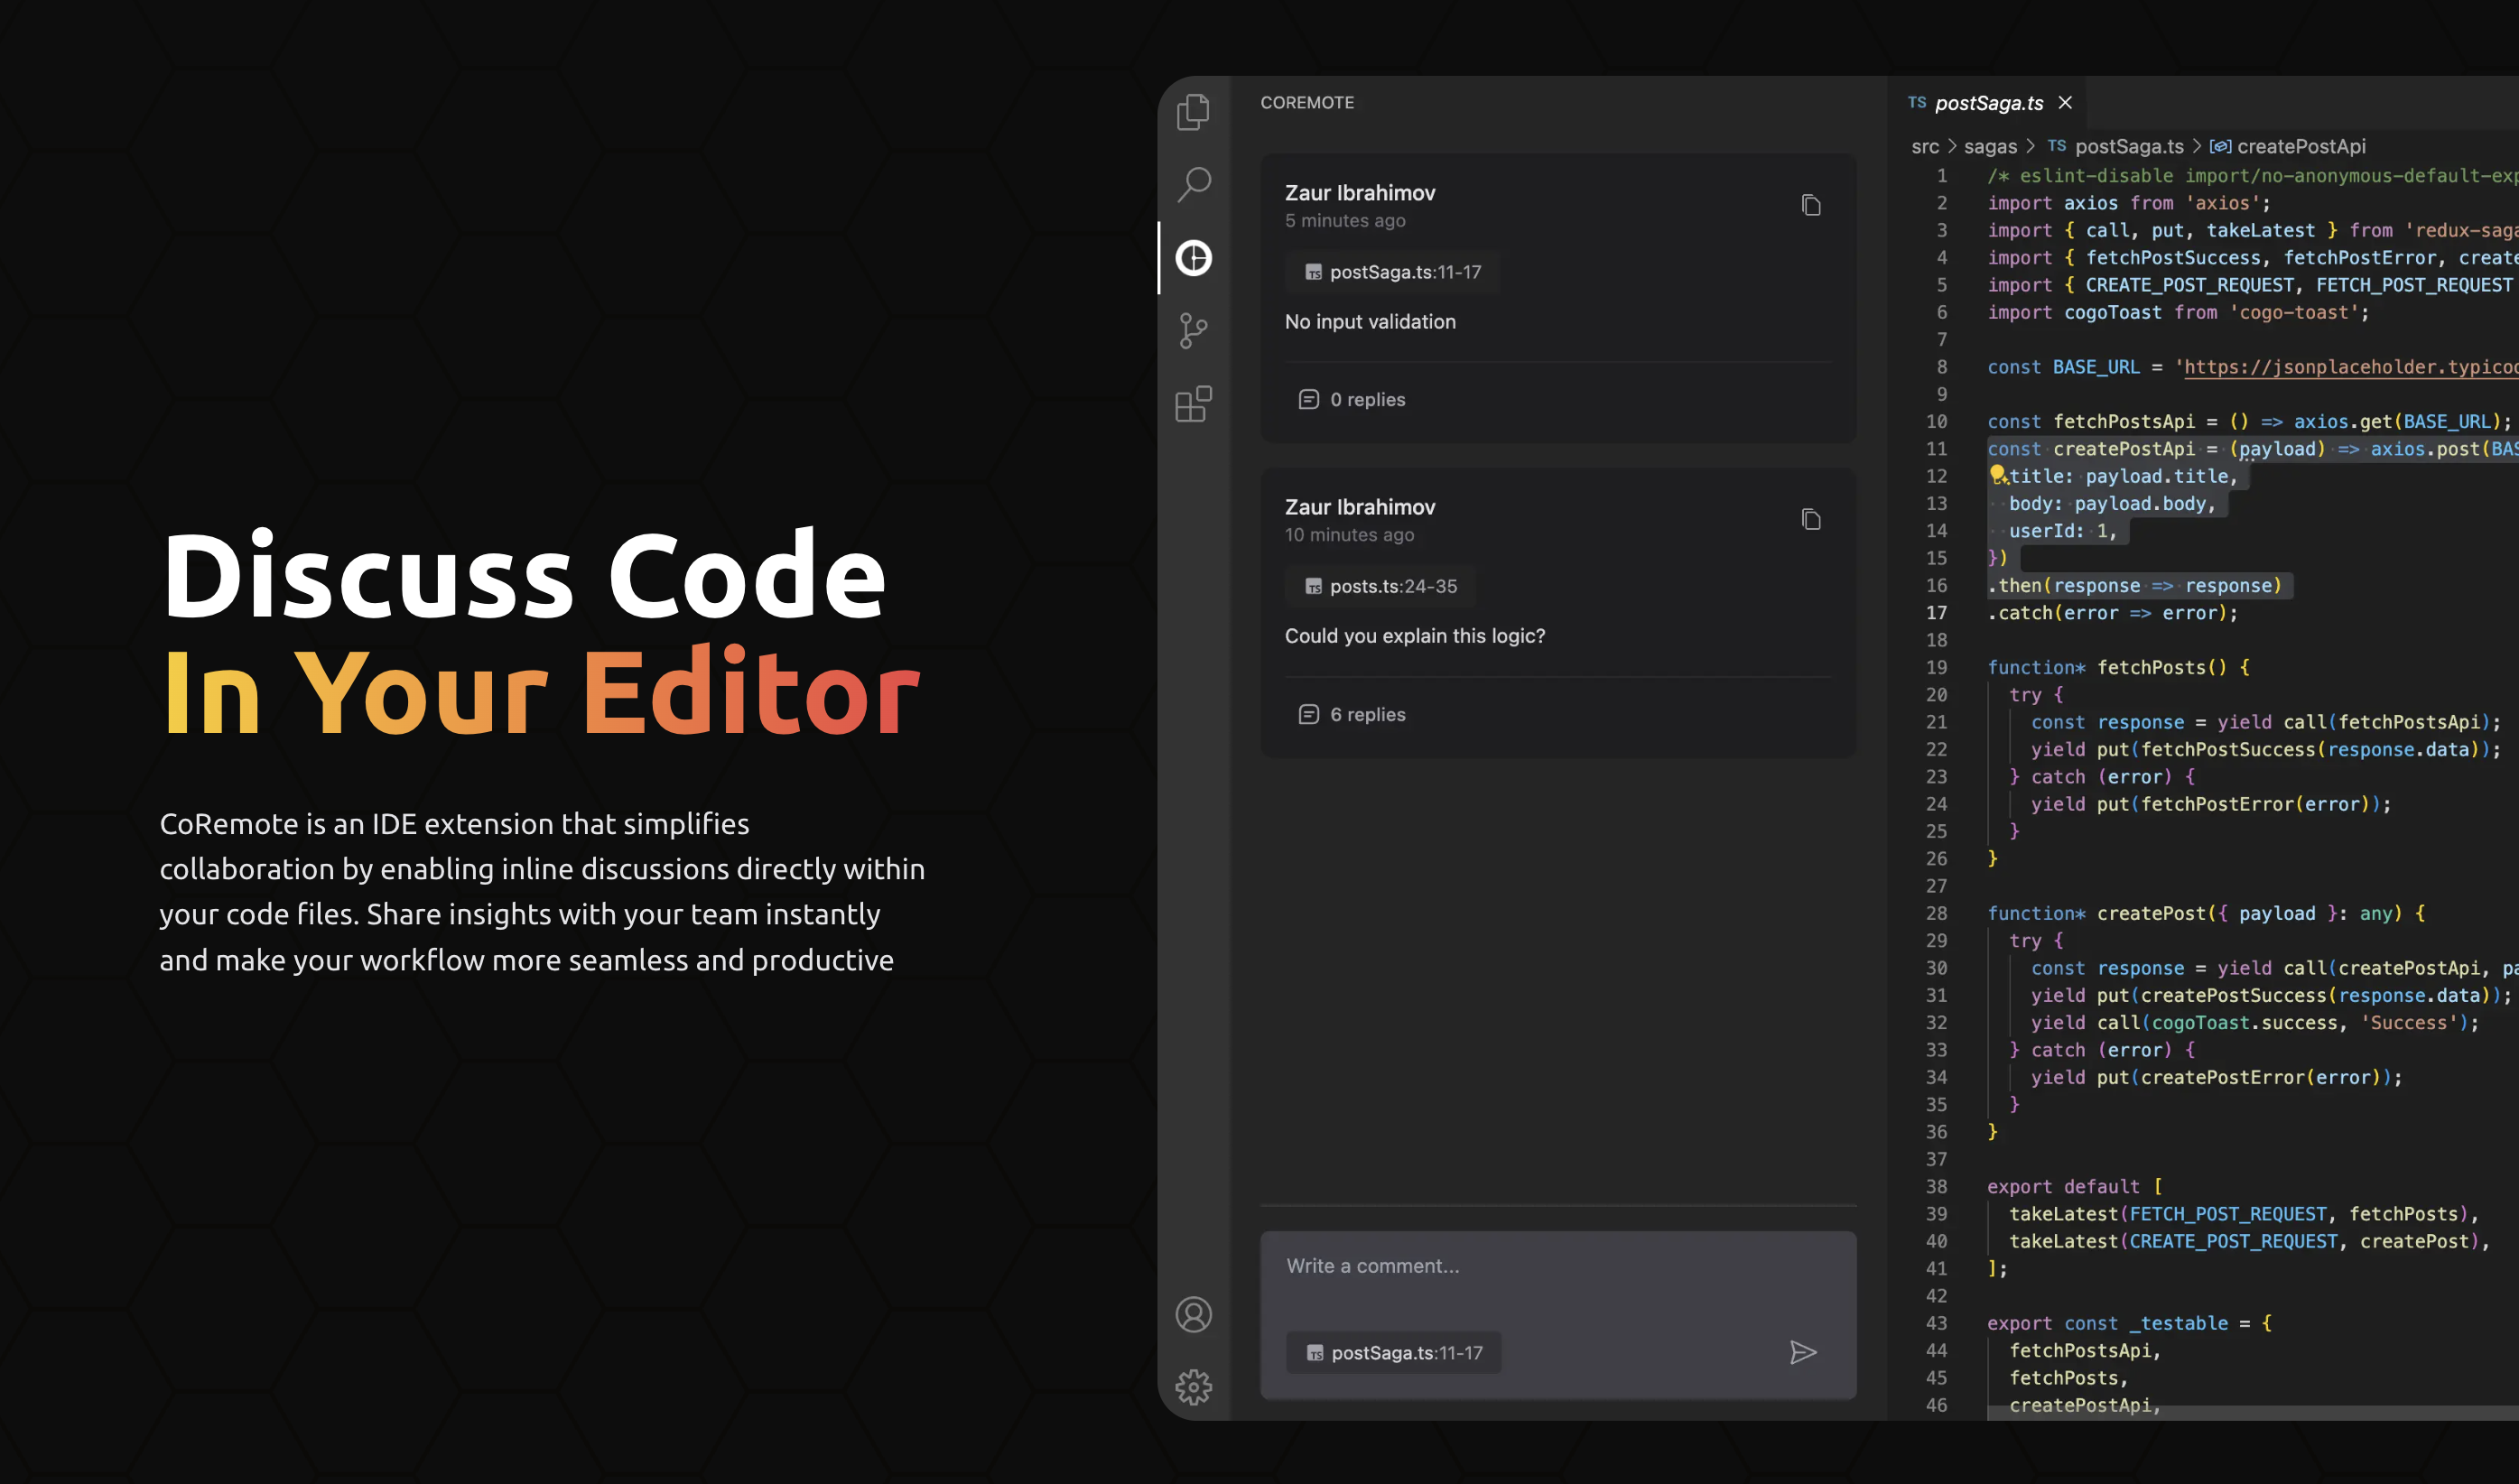Screen dimensions: 2519x1484
Task: Switch to the postSaga.ts tab
Action: point(1989,103)
